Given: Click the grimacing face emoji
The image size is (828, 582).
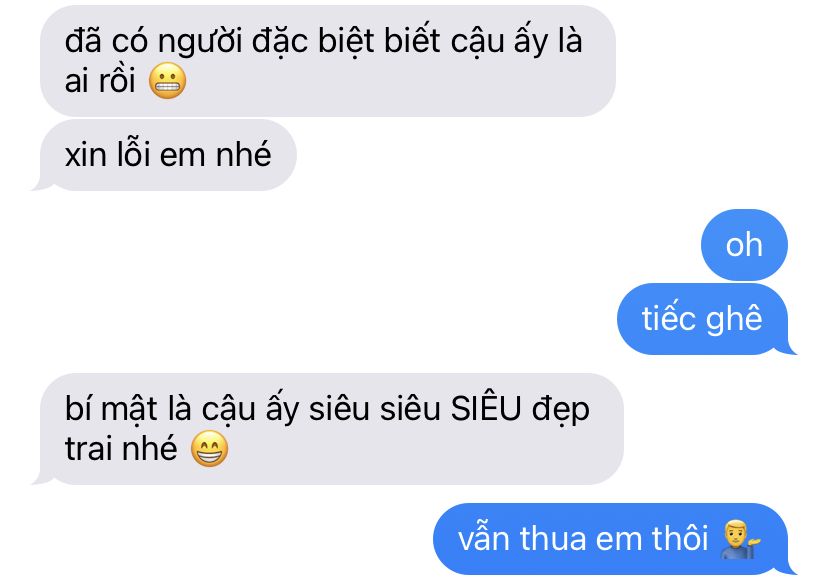Looking at the screenshot, I should tap(167, 81).
